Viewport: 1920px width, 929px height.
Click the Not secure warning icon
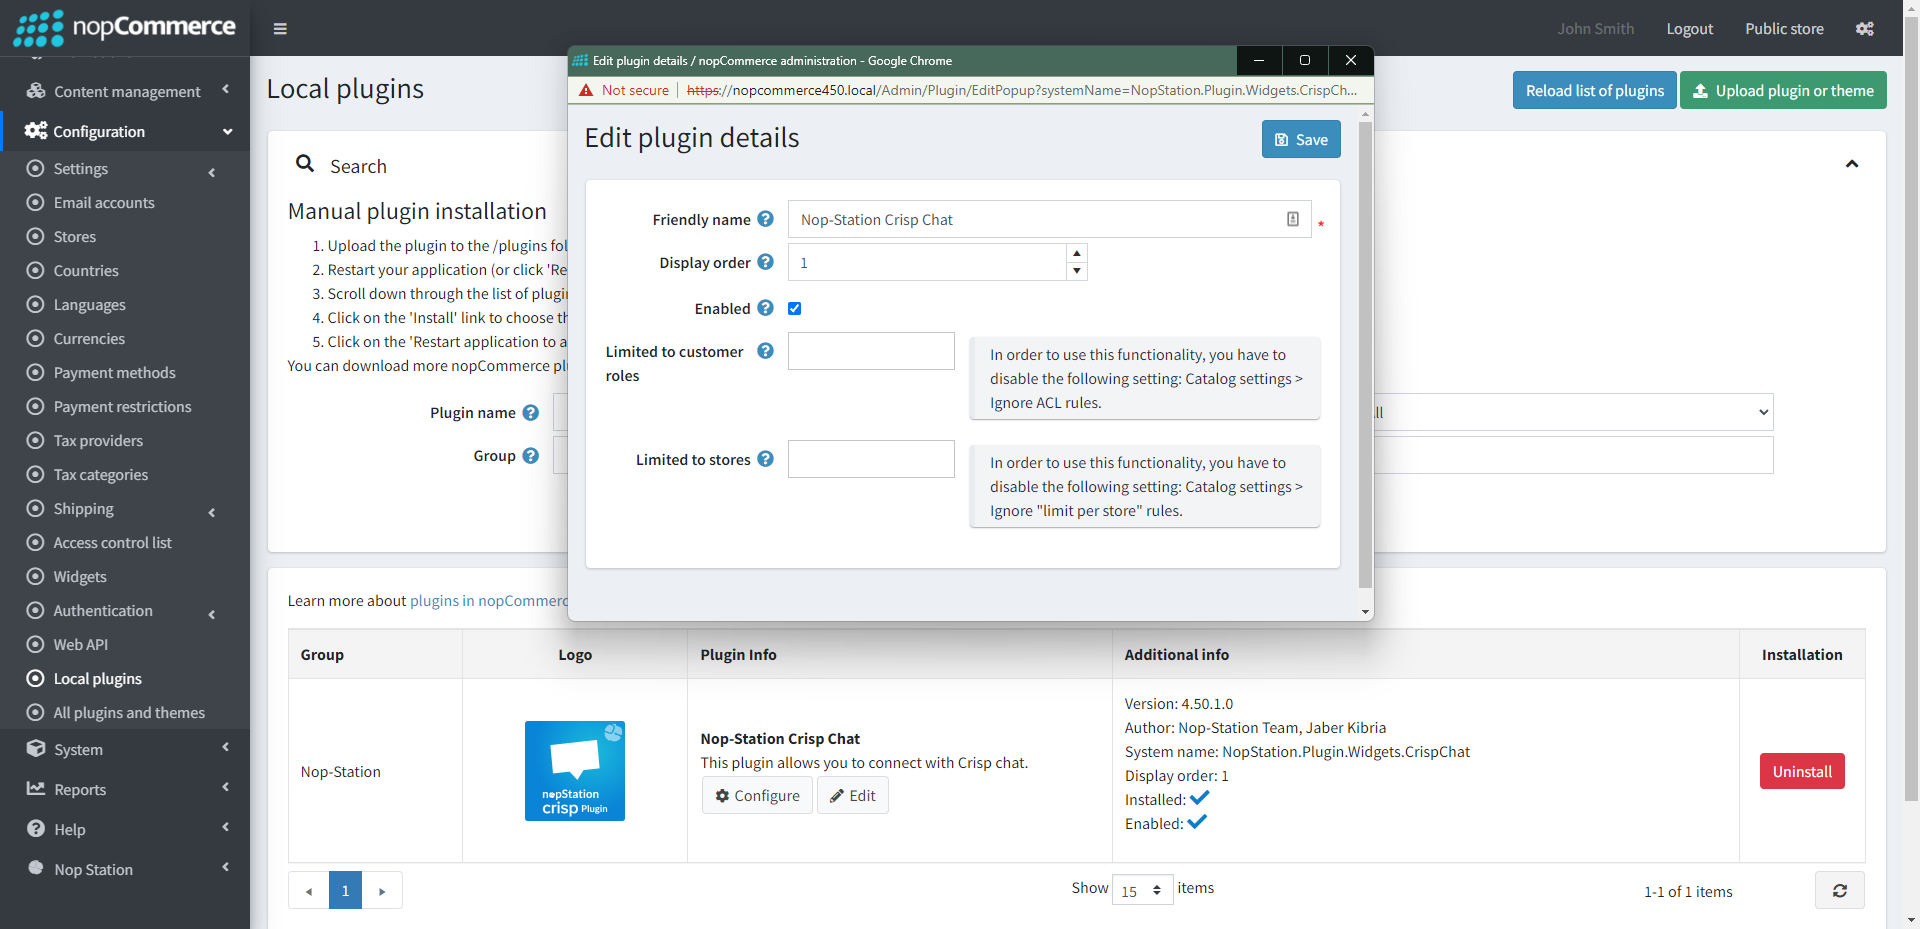587,90
